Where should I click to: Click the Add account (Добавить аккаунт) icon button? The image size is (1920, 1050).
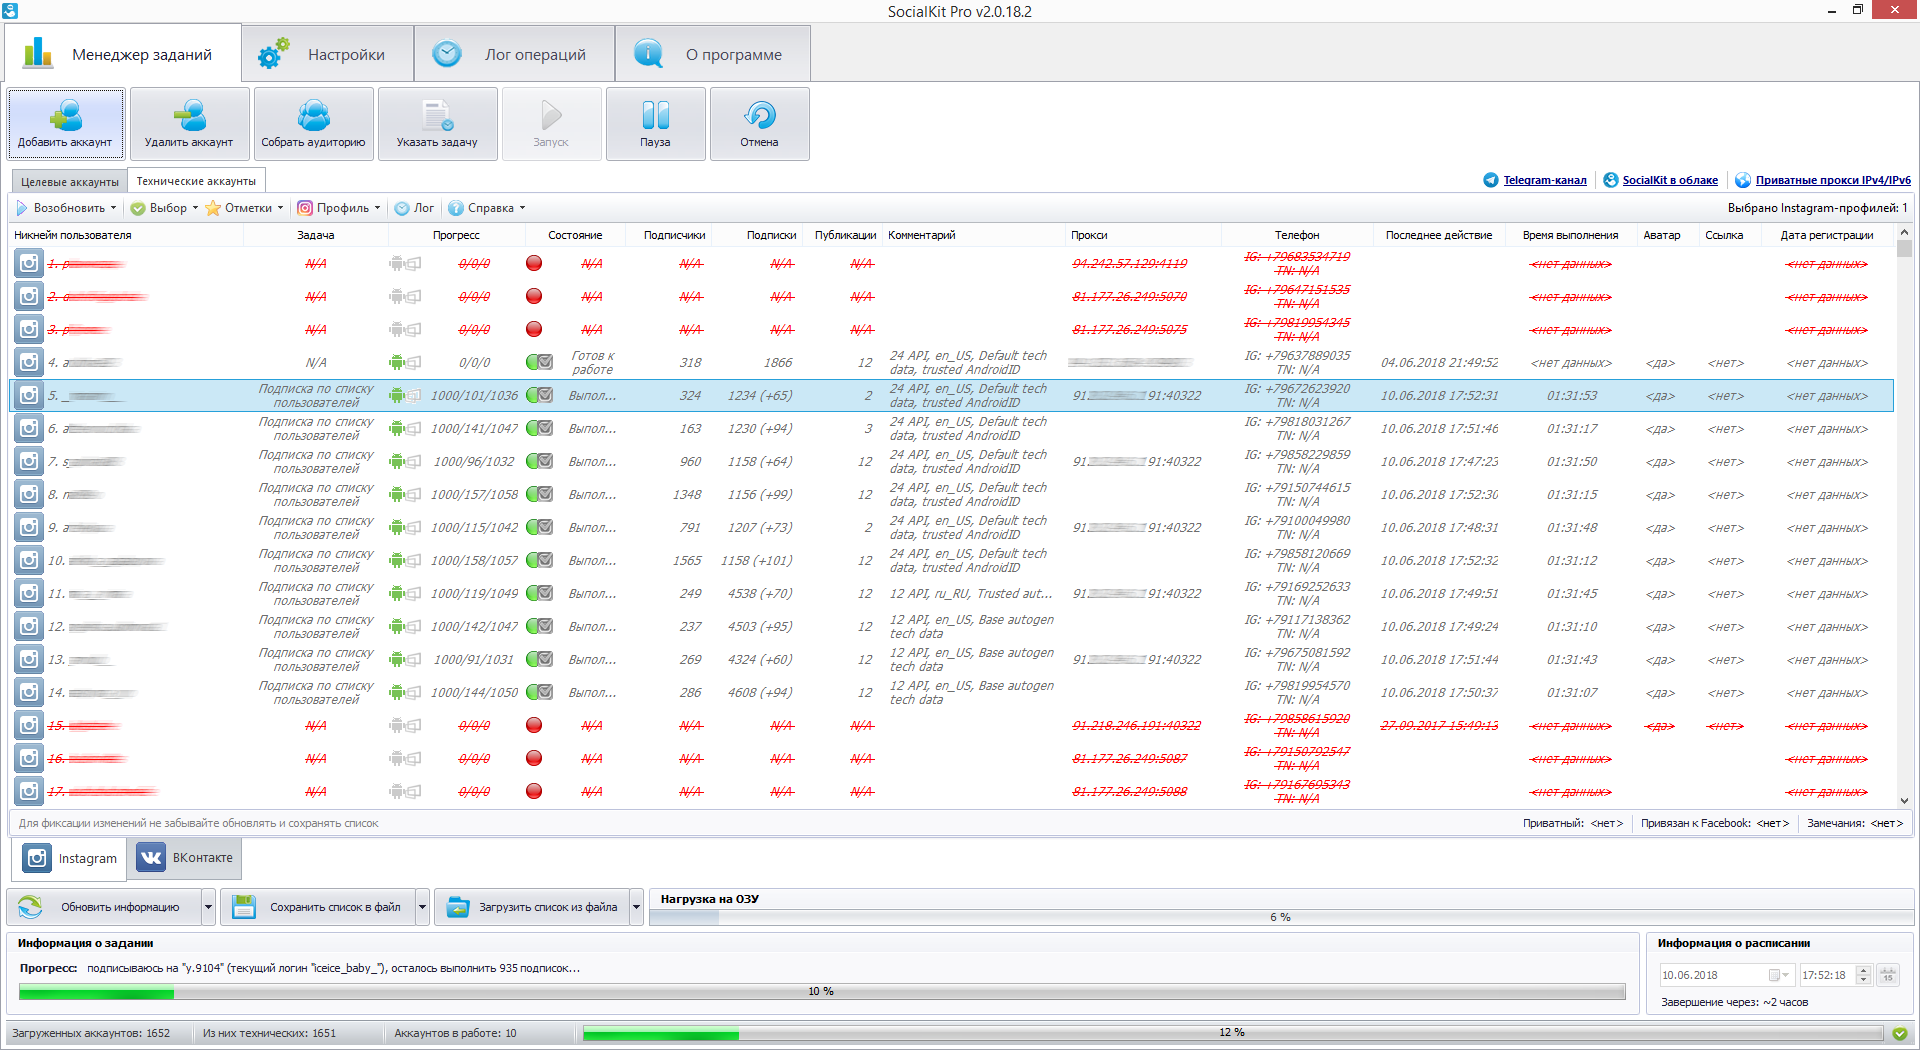pyautogui.click(x=66, y=124)
